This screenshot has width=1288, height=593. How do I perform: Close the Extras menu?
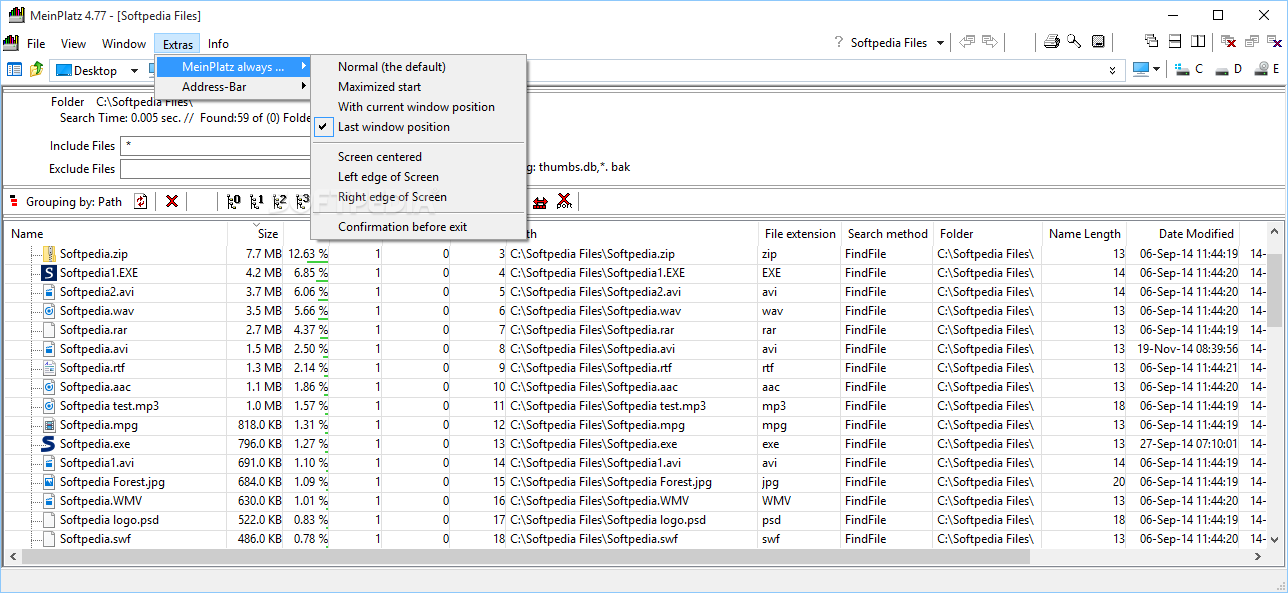[178, 43]
